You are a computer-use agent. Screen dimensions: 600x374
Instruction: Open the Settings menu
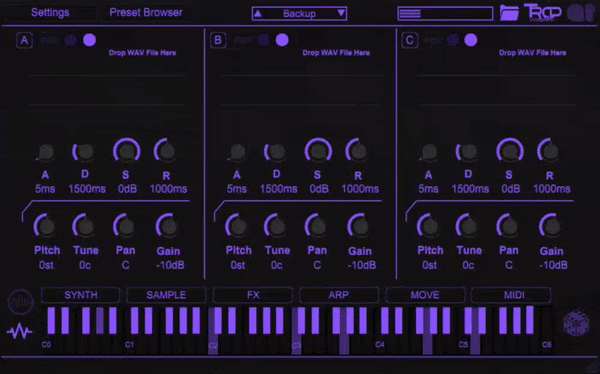coord(50,13)
